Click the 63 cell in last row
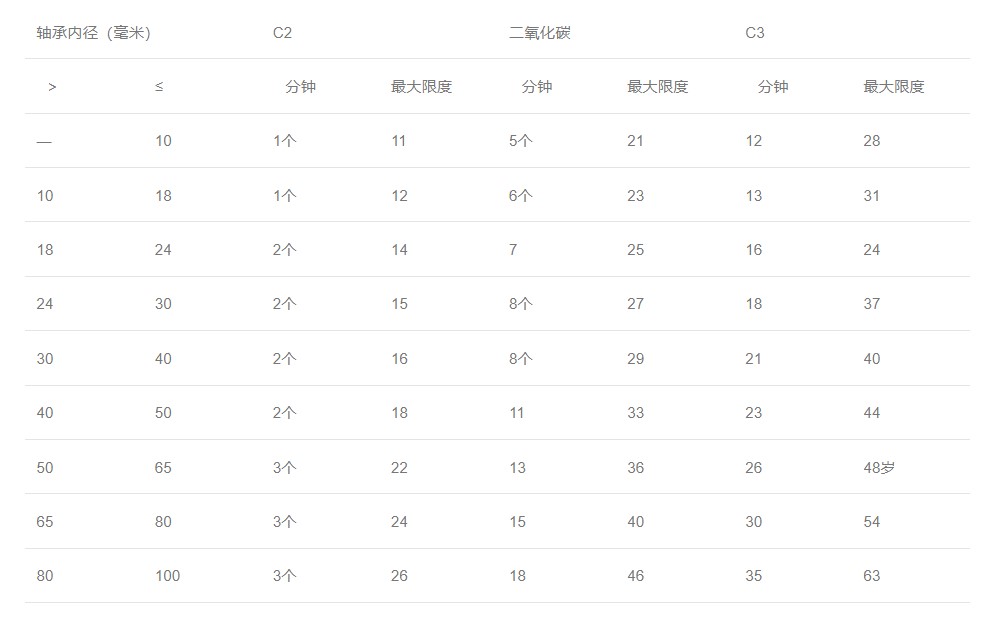Viewport: 998px width, 627px height. [x=871, y=576]
